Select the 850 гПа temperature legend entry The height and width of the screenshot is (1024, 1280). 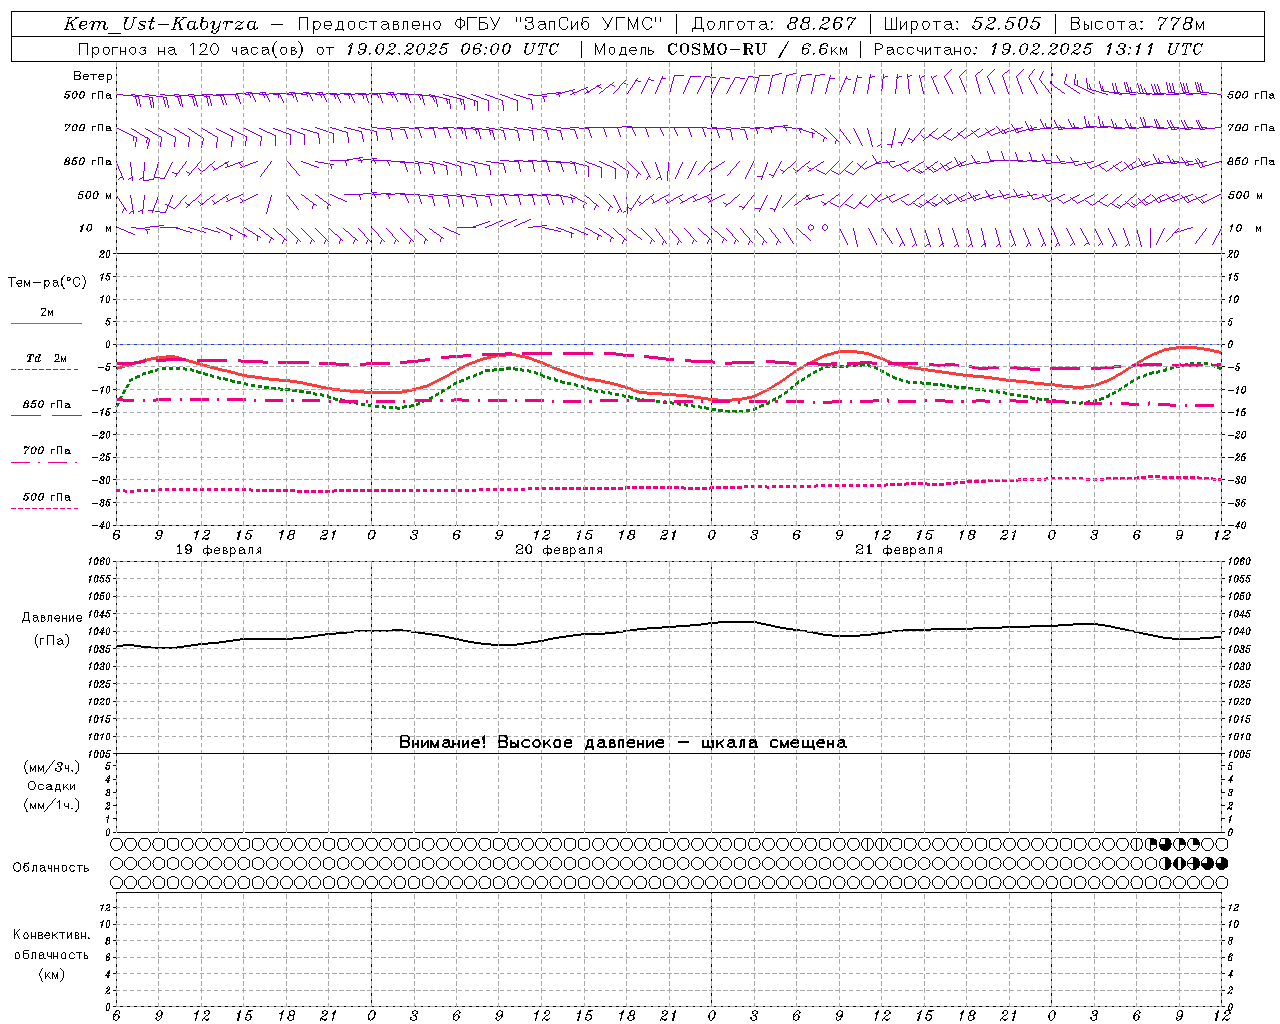click(47, 405)
